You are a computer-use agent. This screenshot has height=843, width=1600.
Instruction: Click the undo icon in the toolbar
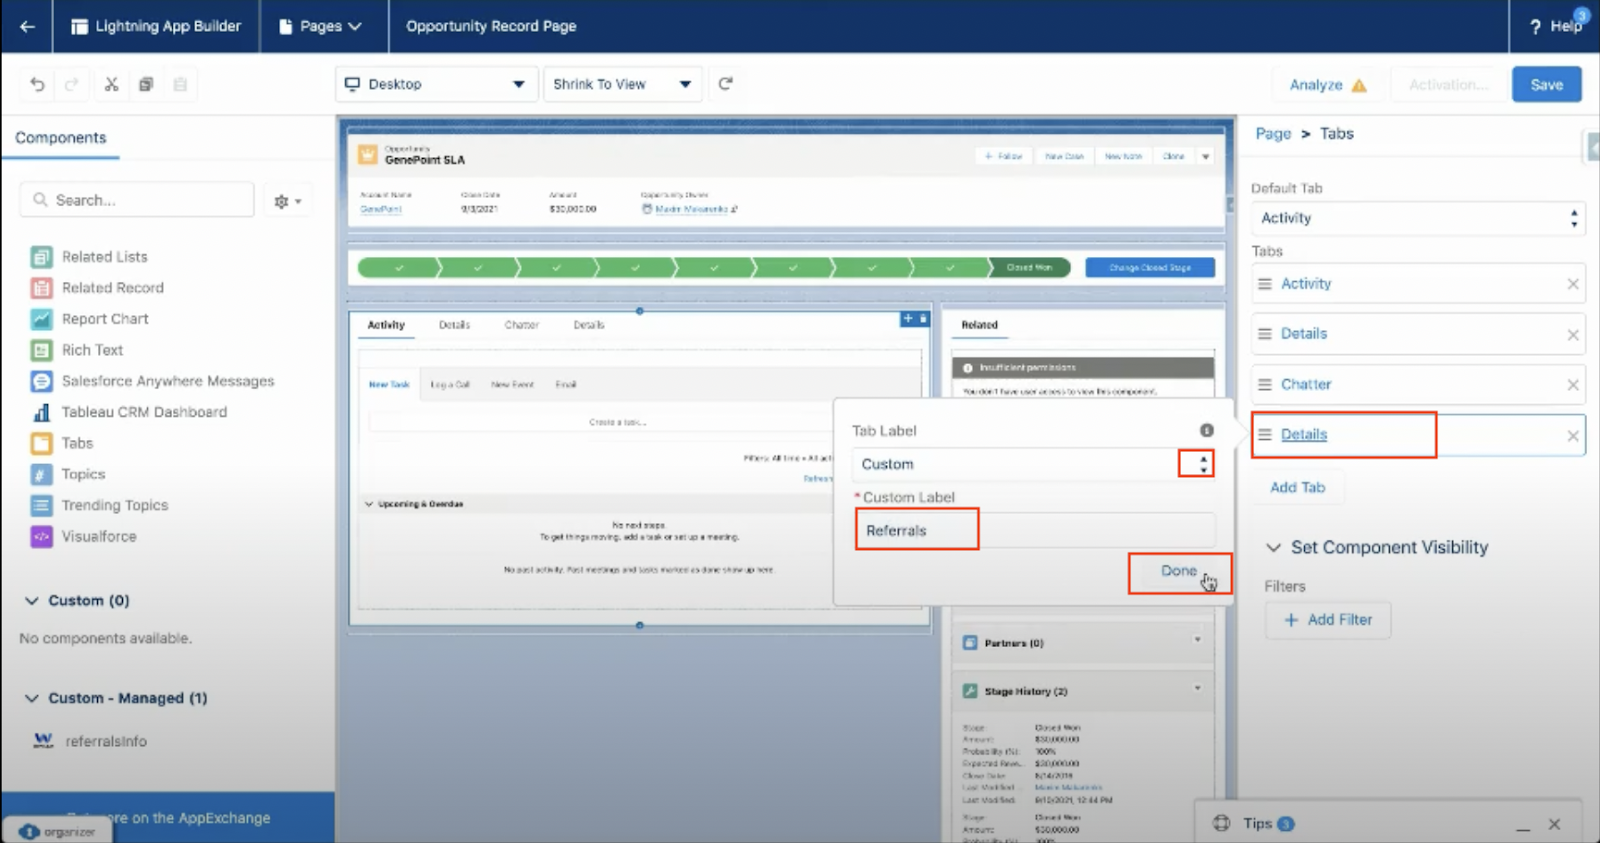(38, 84)
